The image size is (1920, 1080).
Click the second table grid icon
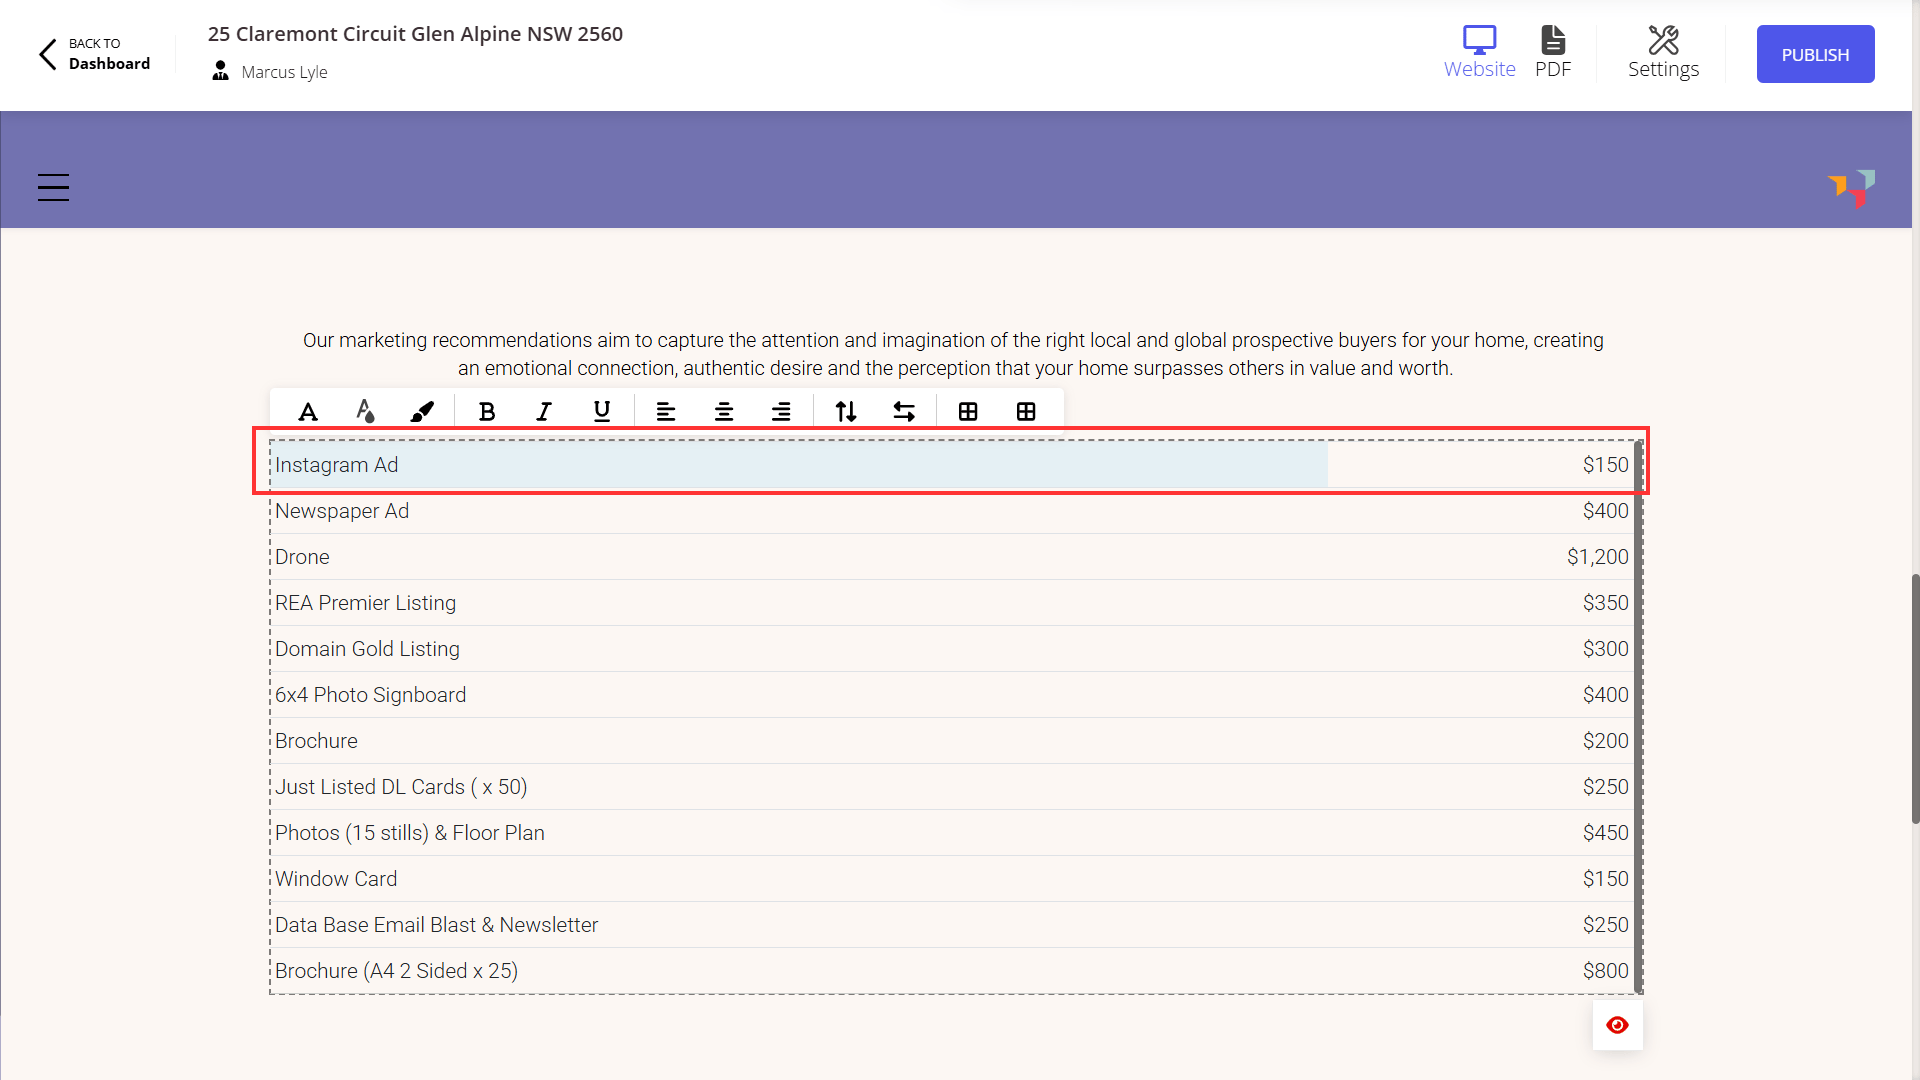(x=1026, y=411)
